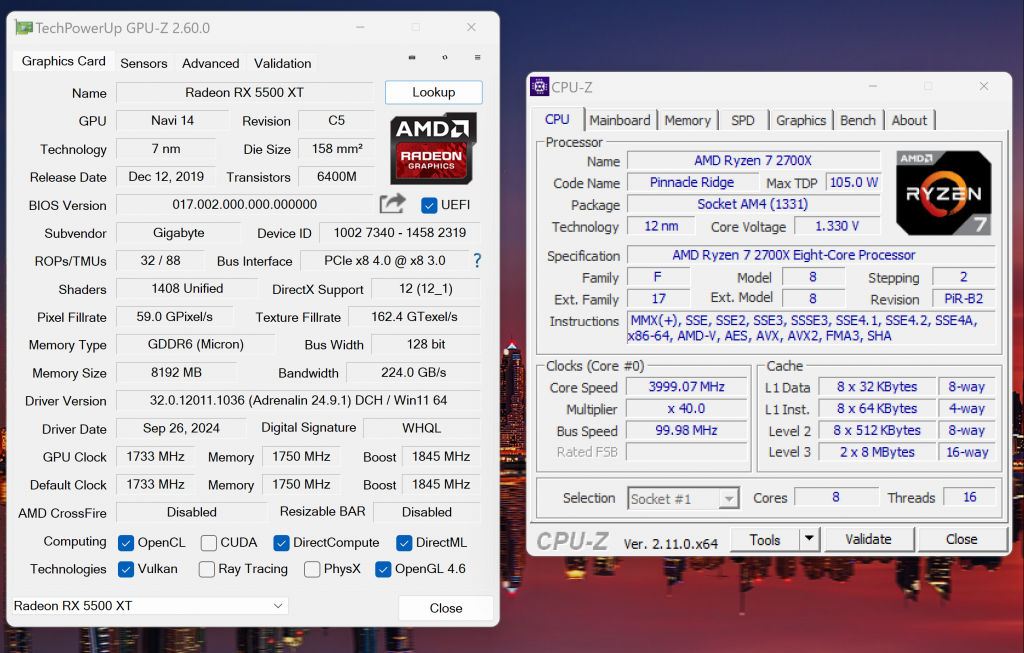The image size is (1024, 653).
Task: Open the Socket #1 selection dropdown
Action: point(683,499)
